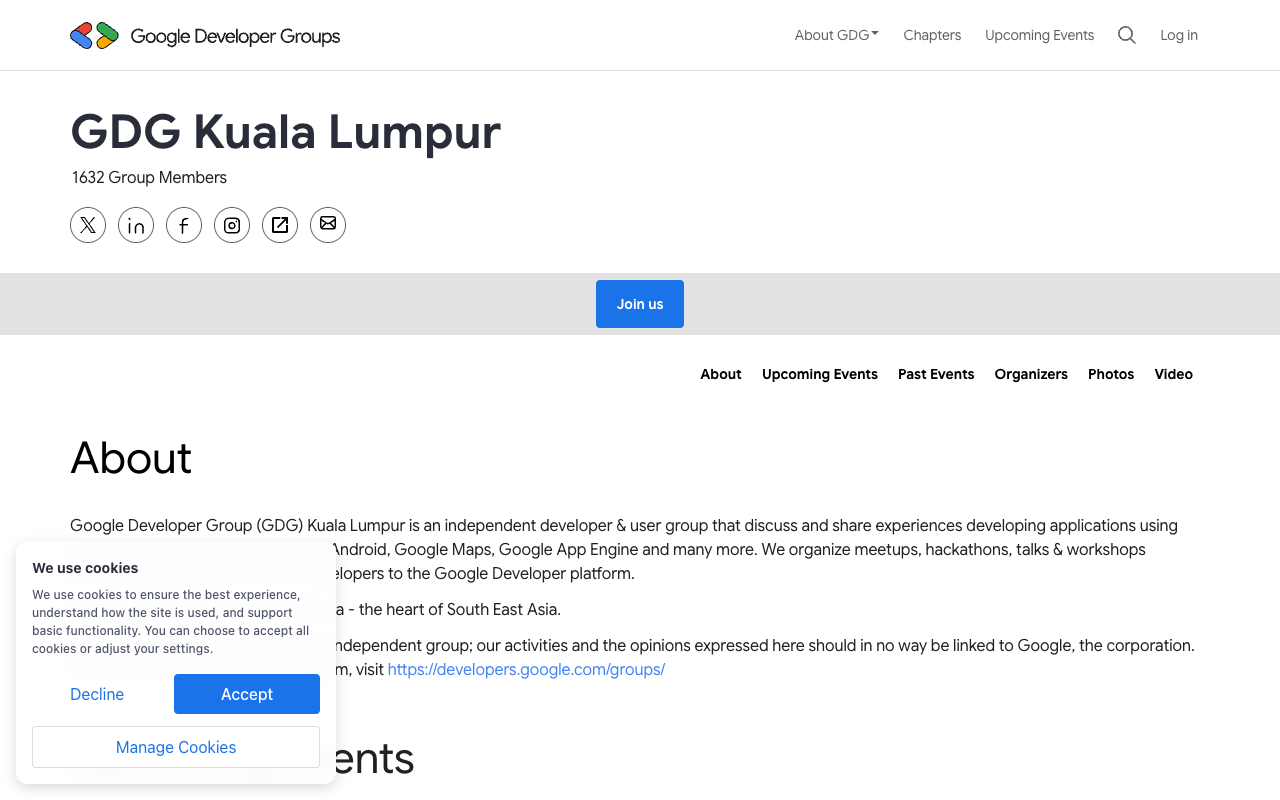The height and width of the screenshot is (800, 1280).
Task: Open the Facebook page icon
Action: (184, 225)
